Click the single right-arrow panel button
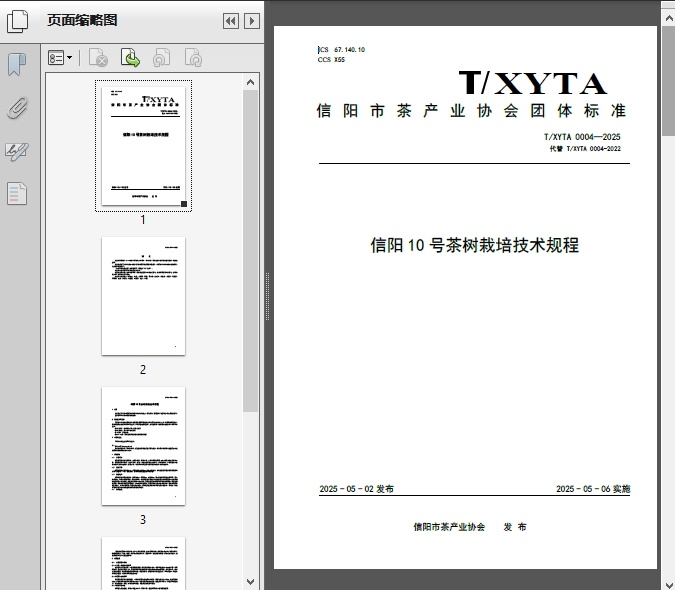 tap(252, 20)
